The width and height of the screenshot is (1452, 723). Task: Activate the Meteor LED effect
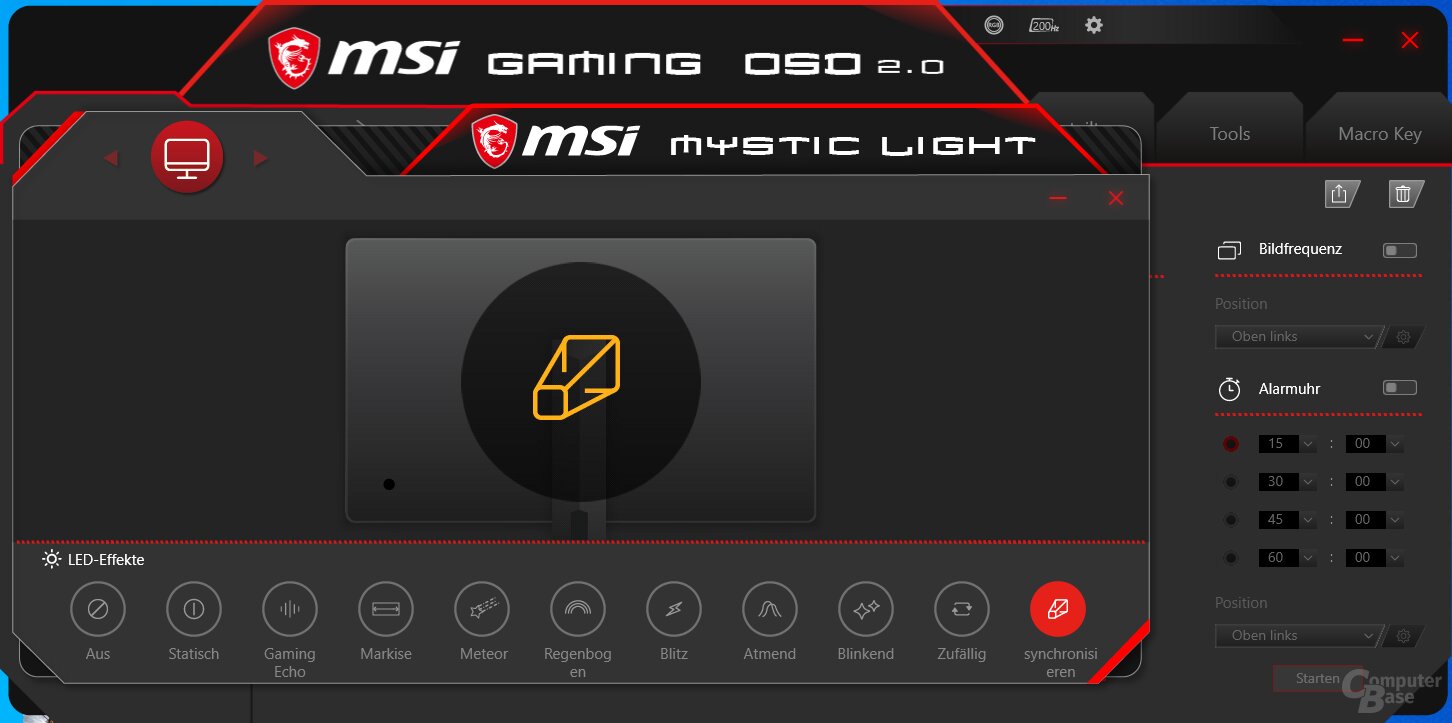click(x=482, y=608)
